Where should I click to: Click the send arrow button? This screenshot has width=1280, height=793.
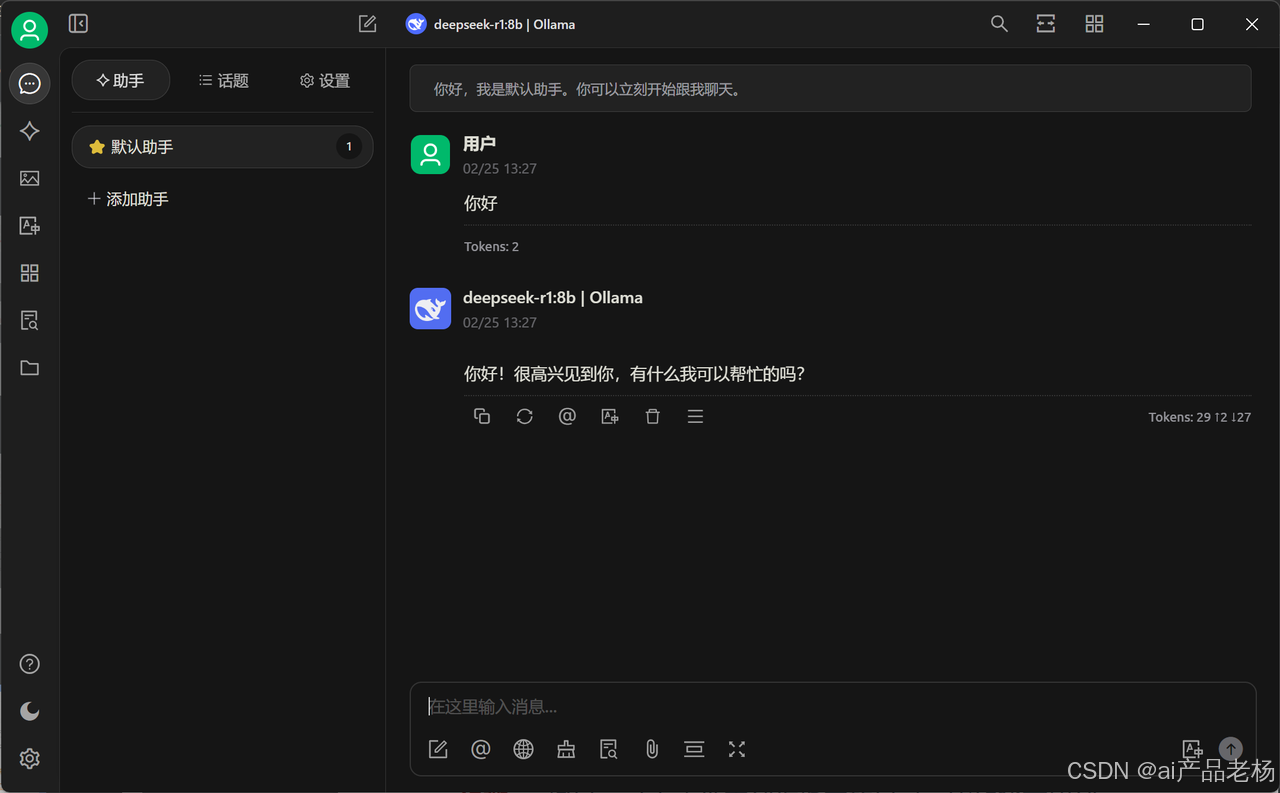1231,749
